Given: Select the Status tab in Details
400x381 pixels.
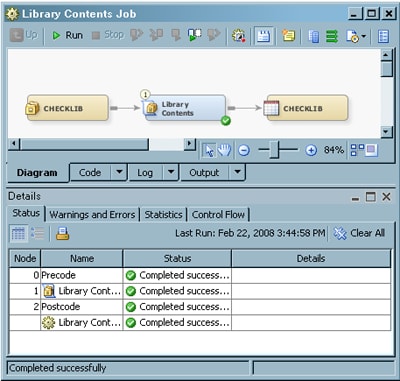Looking at the screenshot, I should [x=26, y=213].
